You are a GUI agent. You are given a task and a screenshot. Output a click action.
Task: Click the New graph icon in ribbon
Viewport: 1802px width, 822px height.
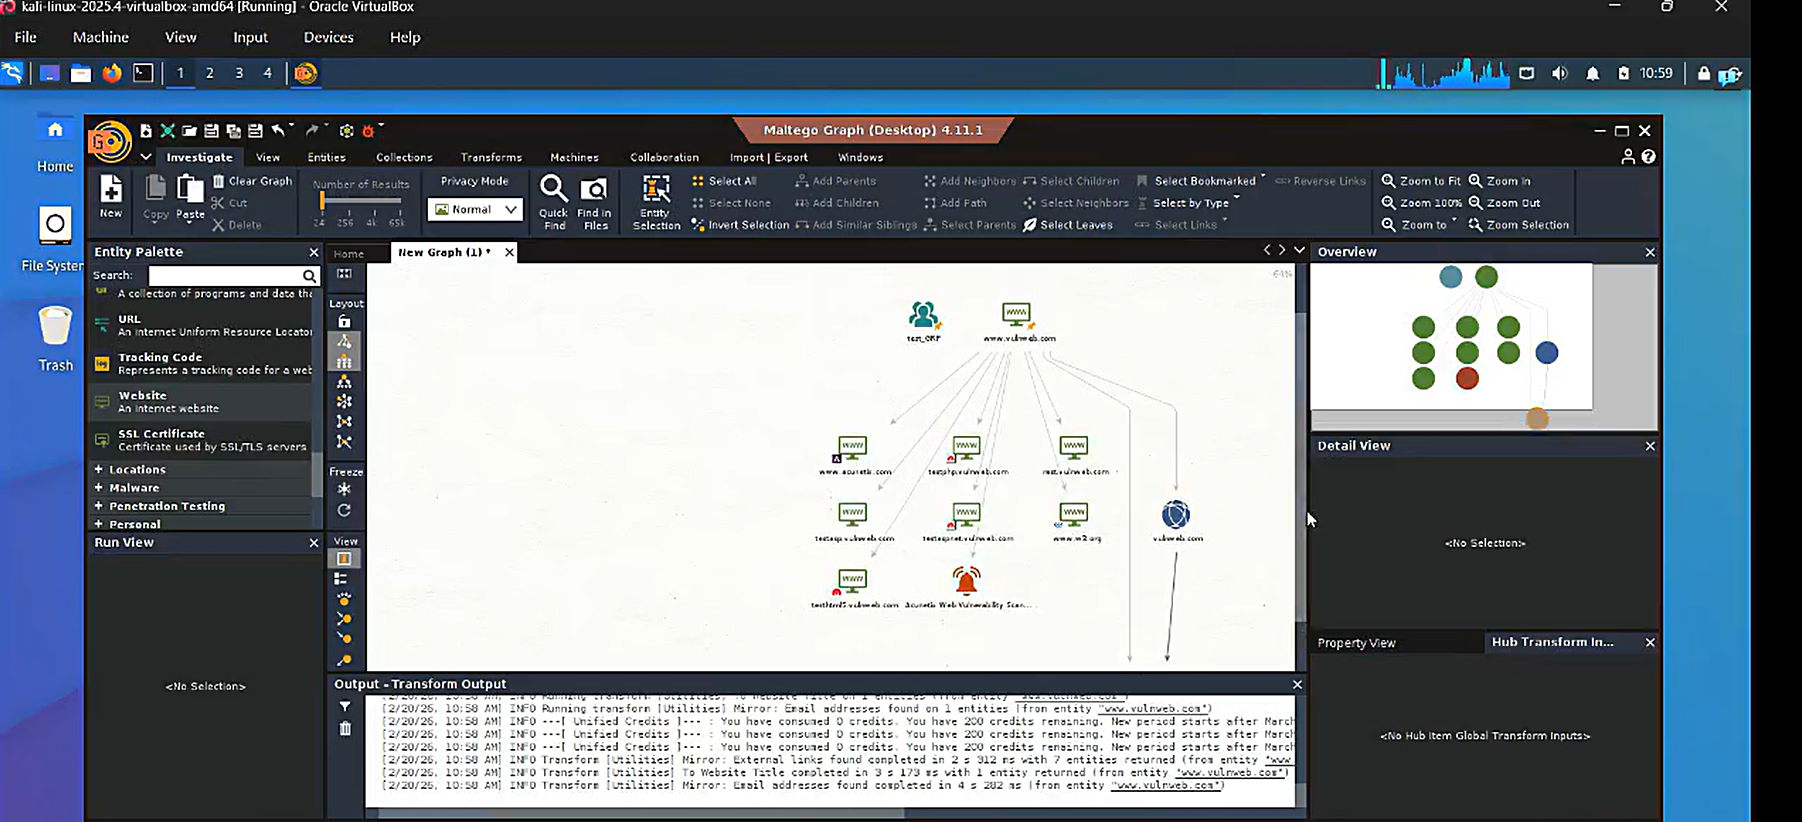(x=111, y=189)
